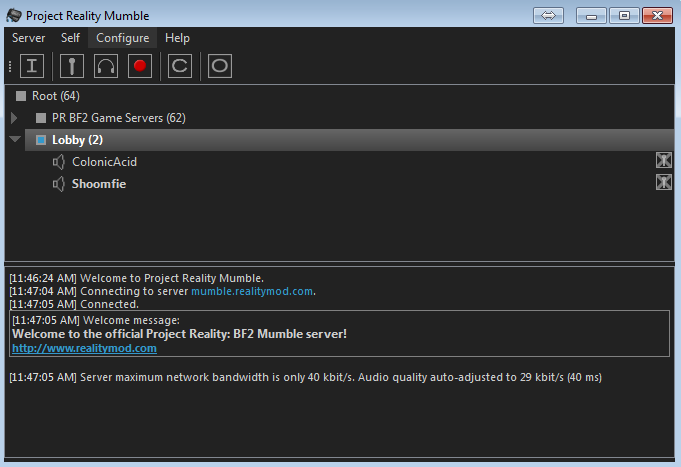Click the comment 'C' toolbar icon
Screen dimensions: 681x467
tap(180, 66)
